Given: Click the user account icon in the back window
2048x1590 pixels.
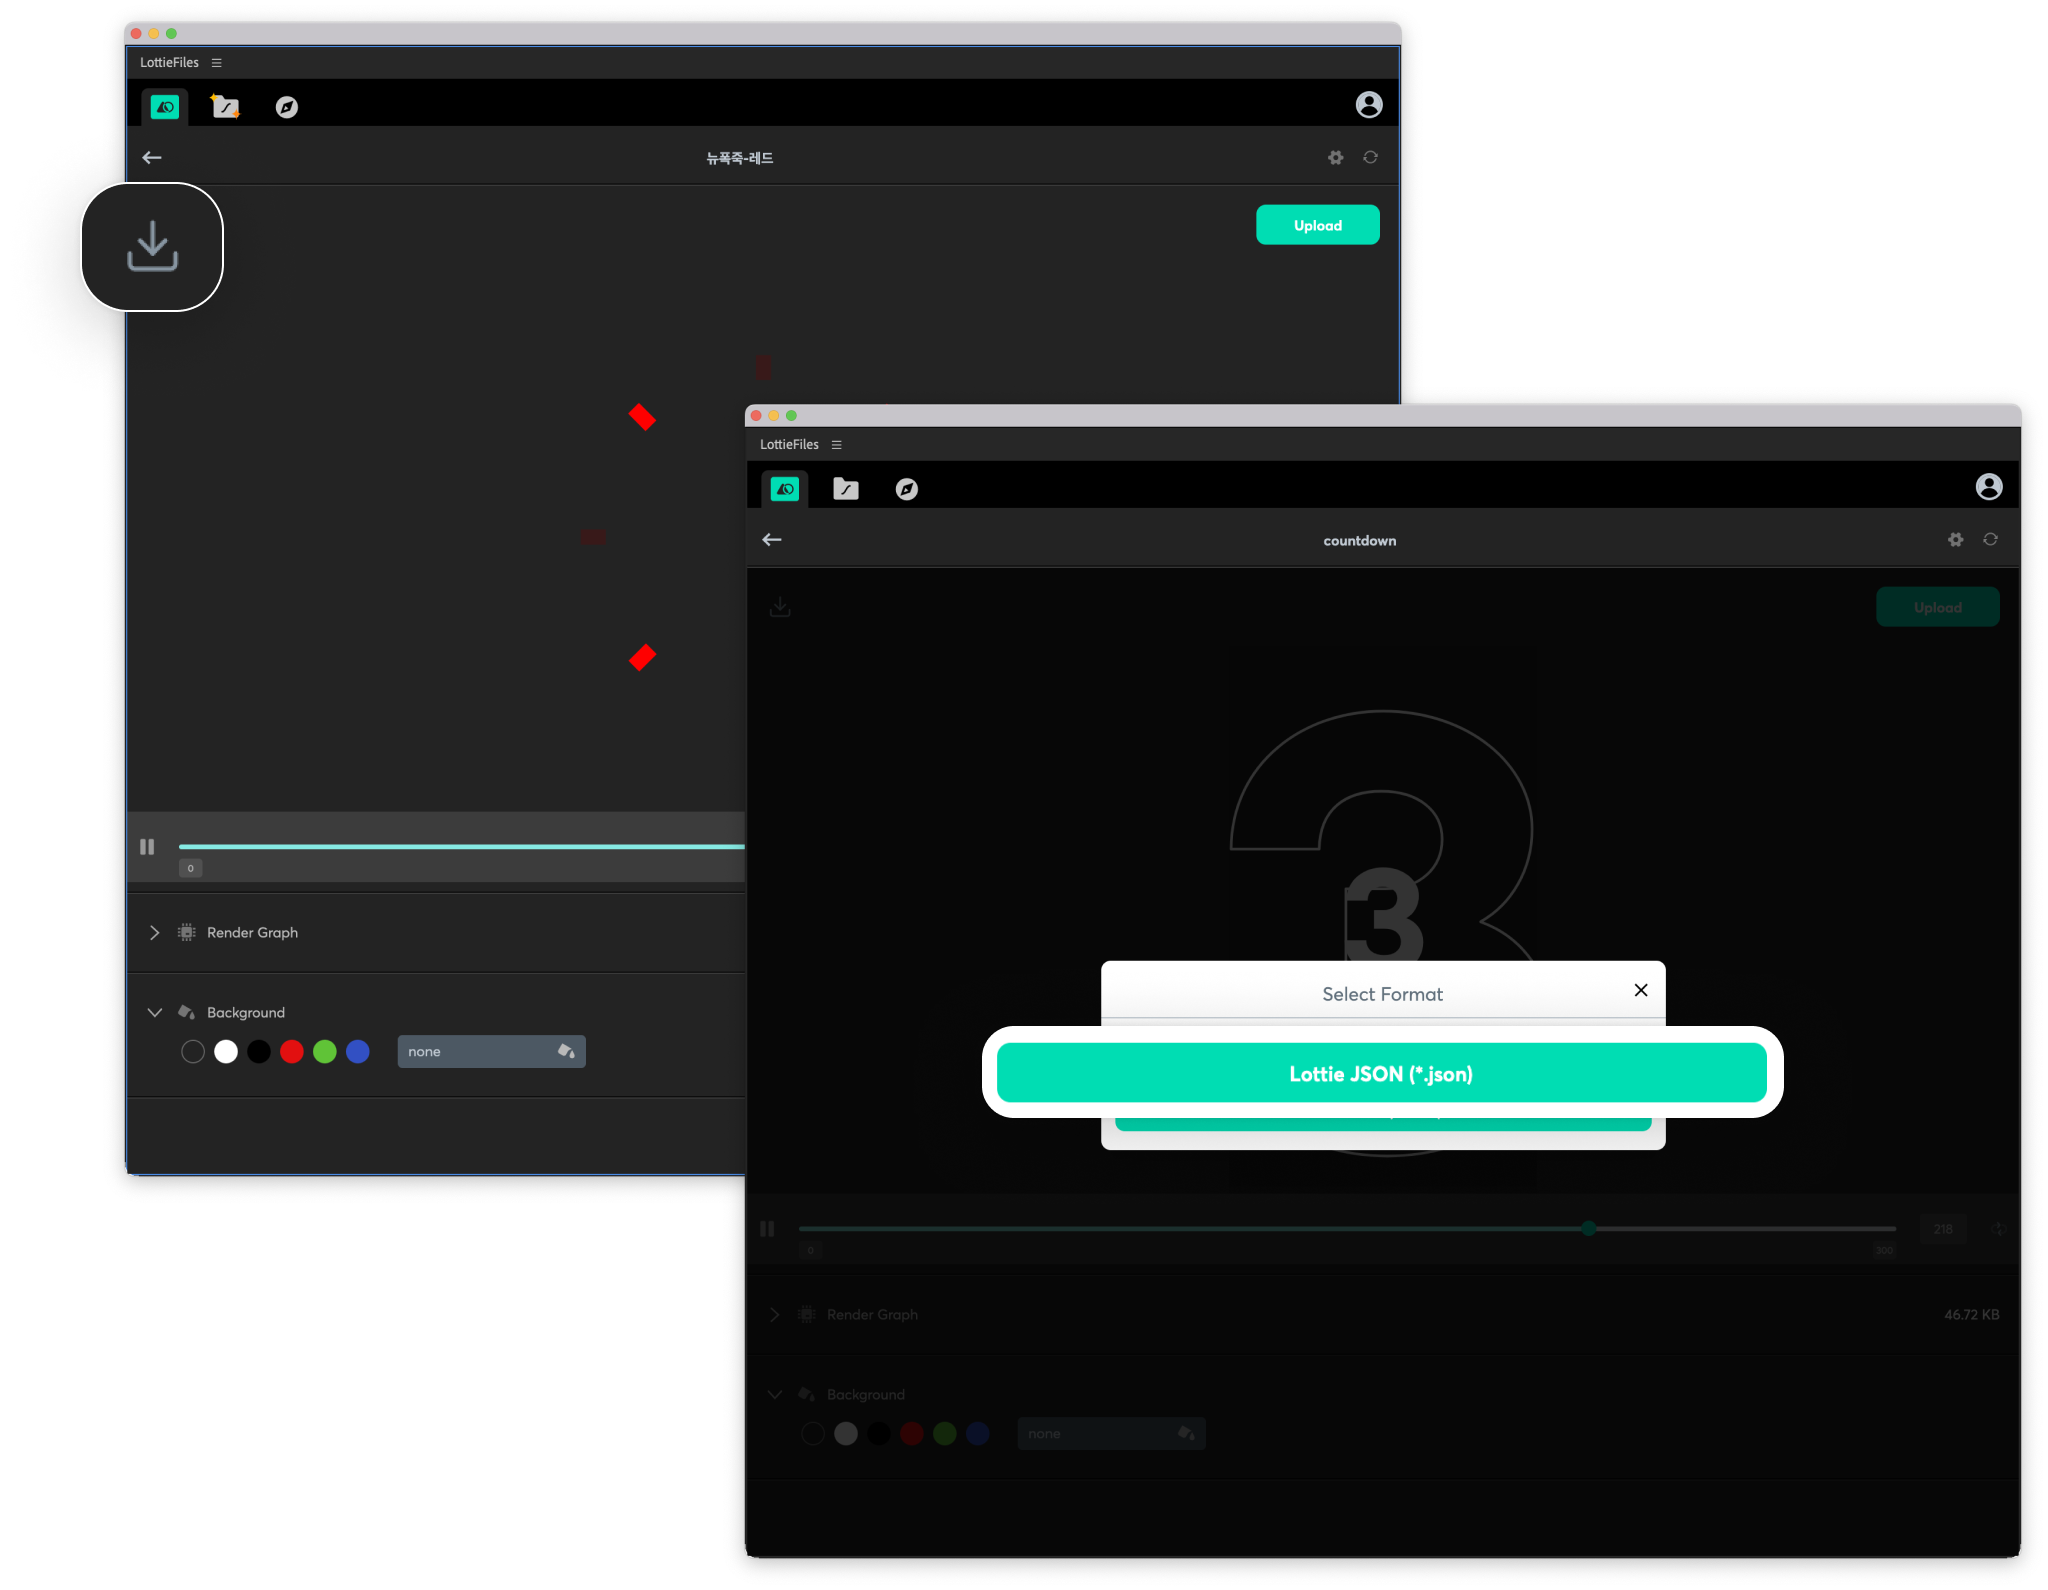Looking at the screenshot, I should point(1368,105).
